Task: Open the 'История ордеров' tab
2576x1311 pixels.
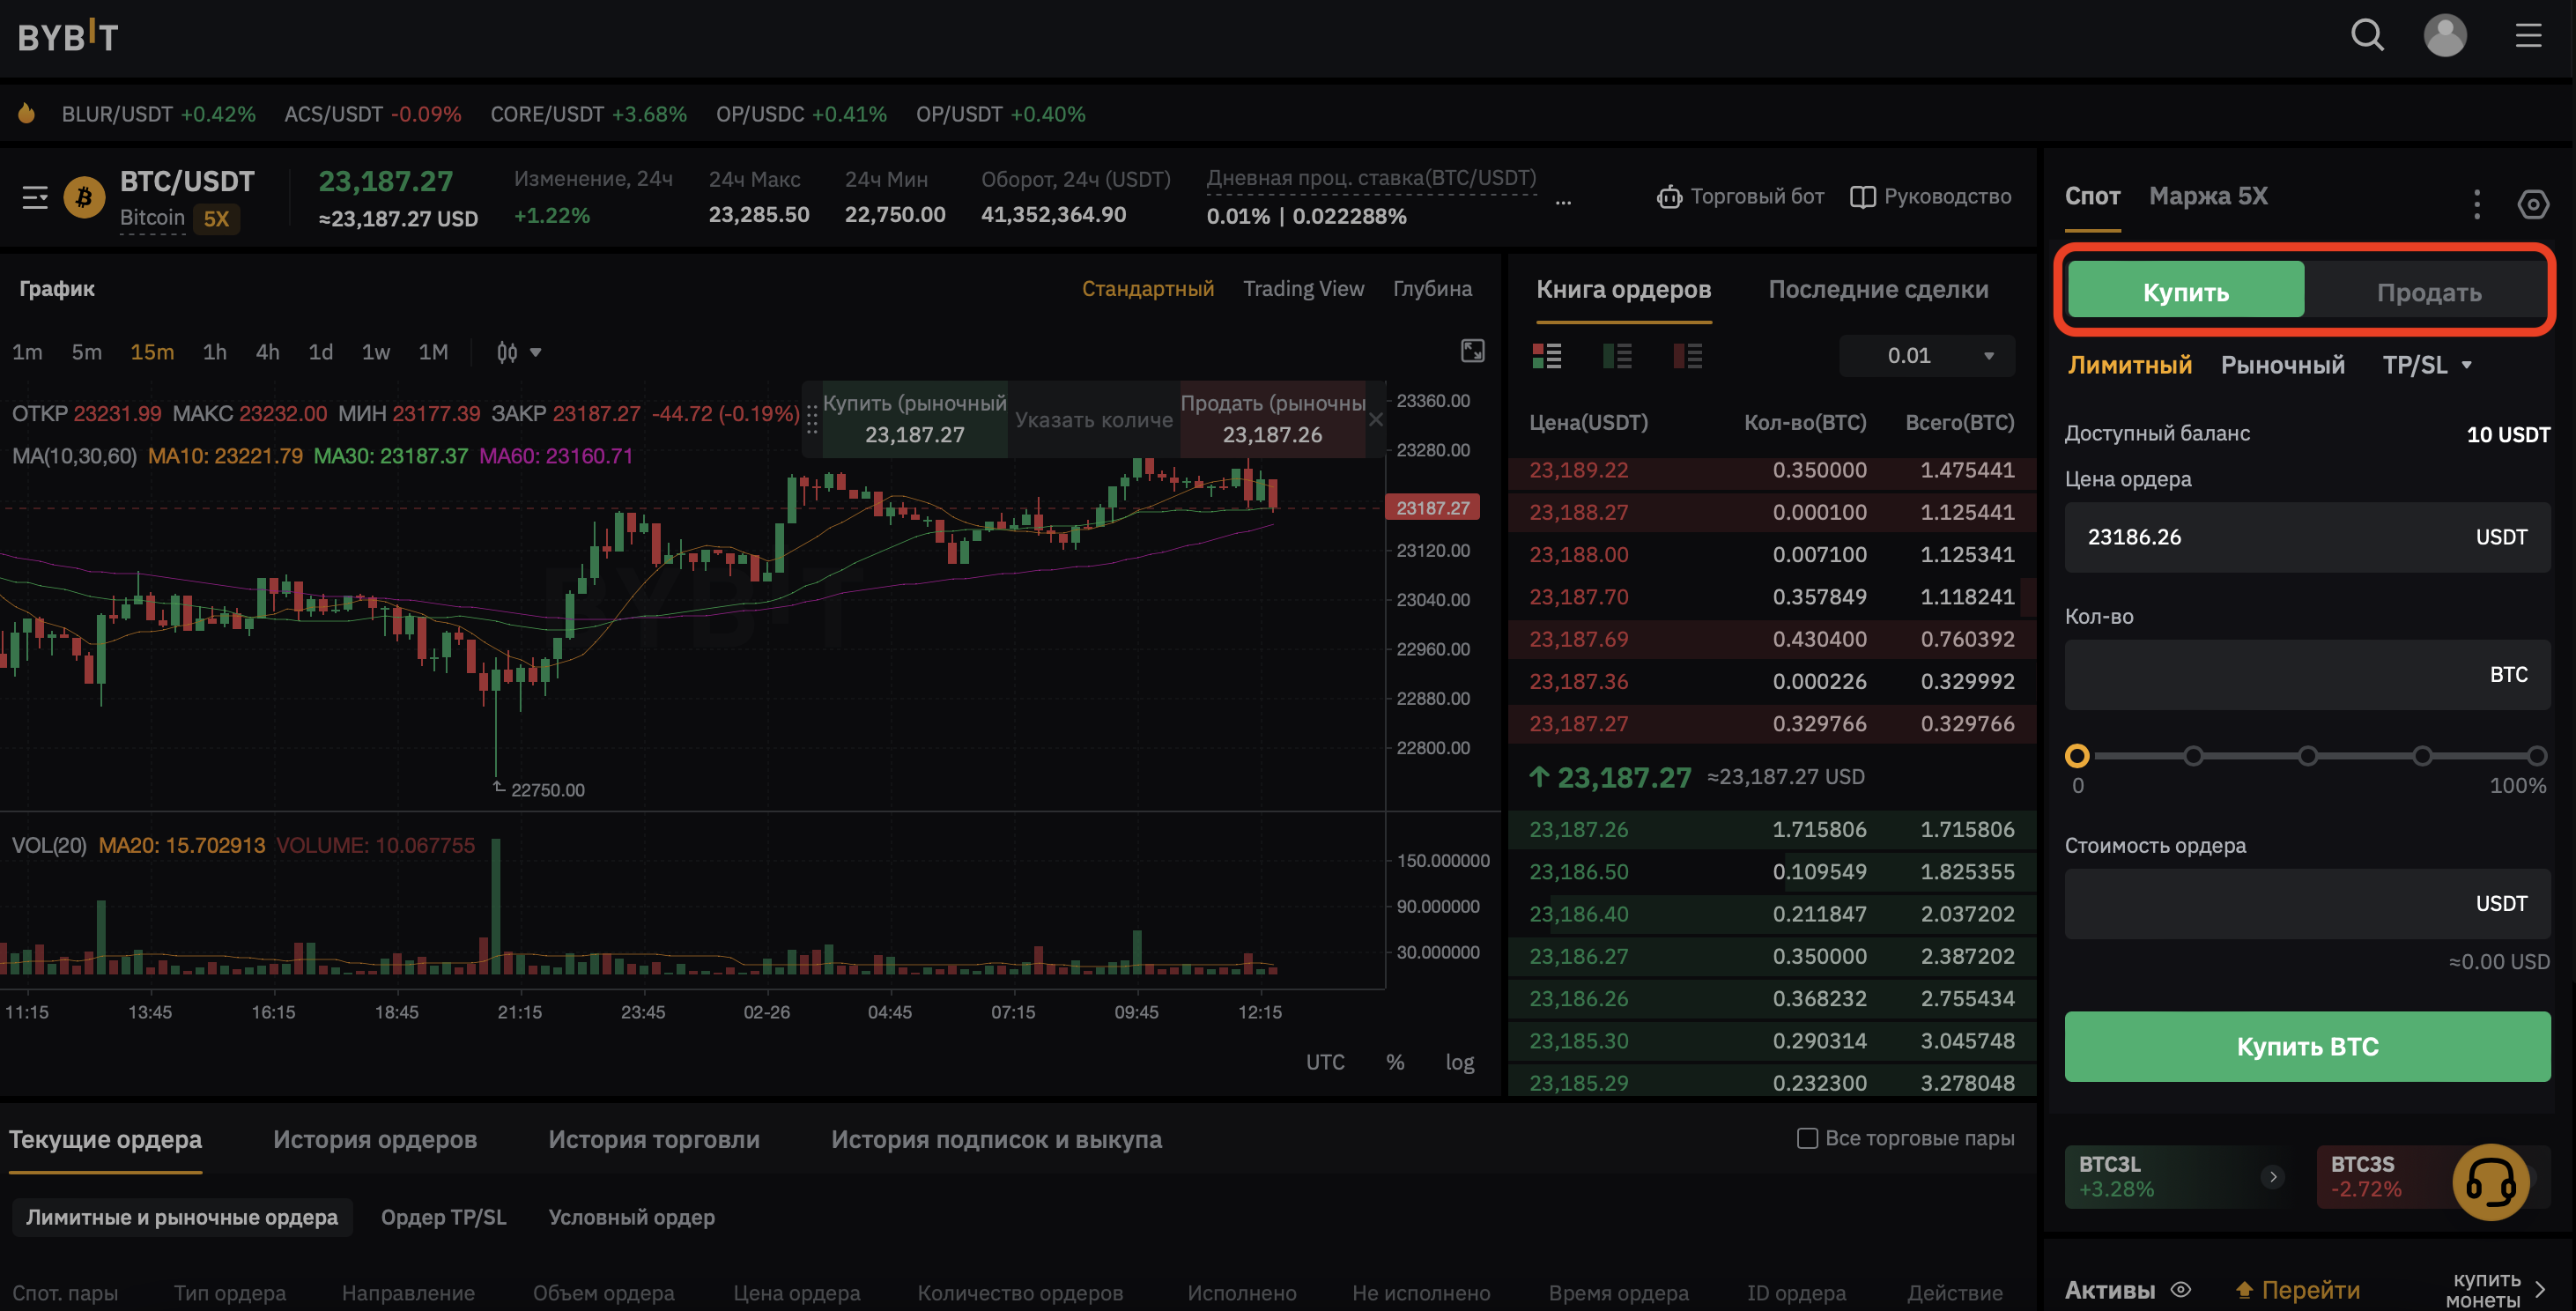Action: [x=374, y=1139]
